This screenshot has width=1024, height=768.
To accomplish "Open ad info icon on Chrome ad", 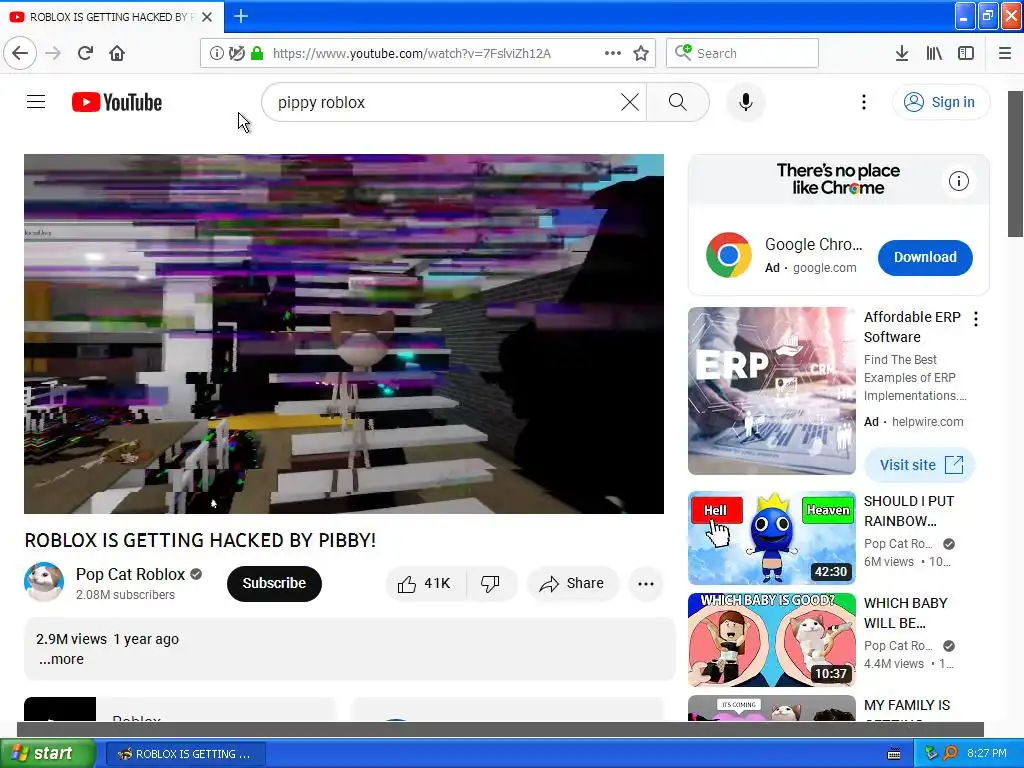I will pos(959,181).
